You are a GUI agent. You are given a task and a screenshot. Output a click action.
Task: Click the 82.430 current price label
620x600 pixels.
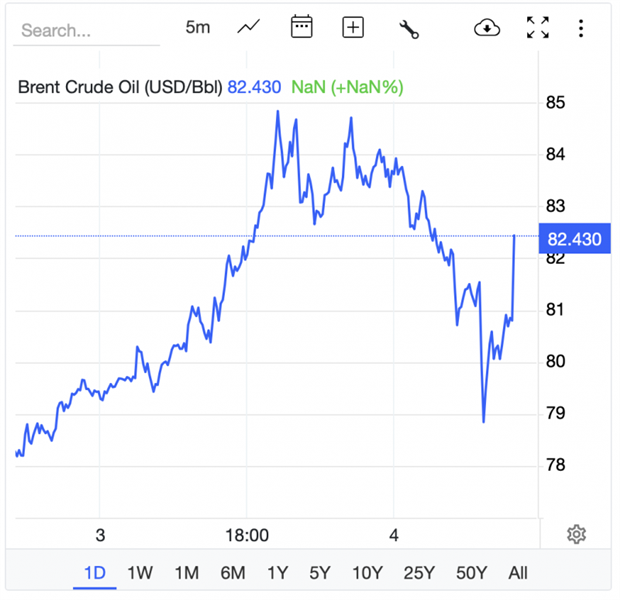click(575, 239)
